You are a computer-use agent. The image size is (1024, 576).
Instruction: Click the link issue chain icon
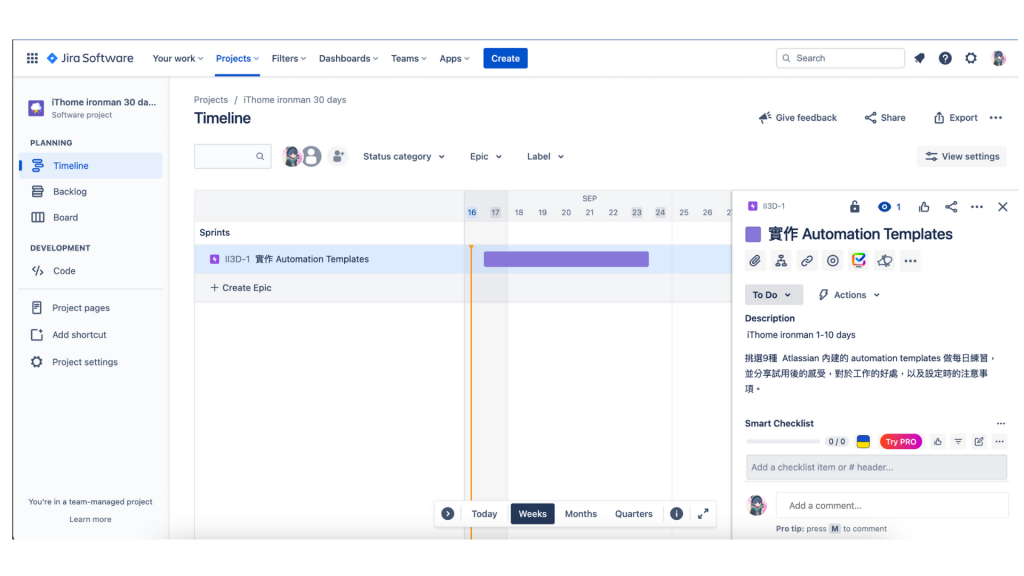pos(807,261)
